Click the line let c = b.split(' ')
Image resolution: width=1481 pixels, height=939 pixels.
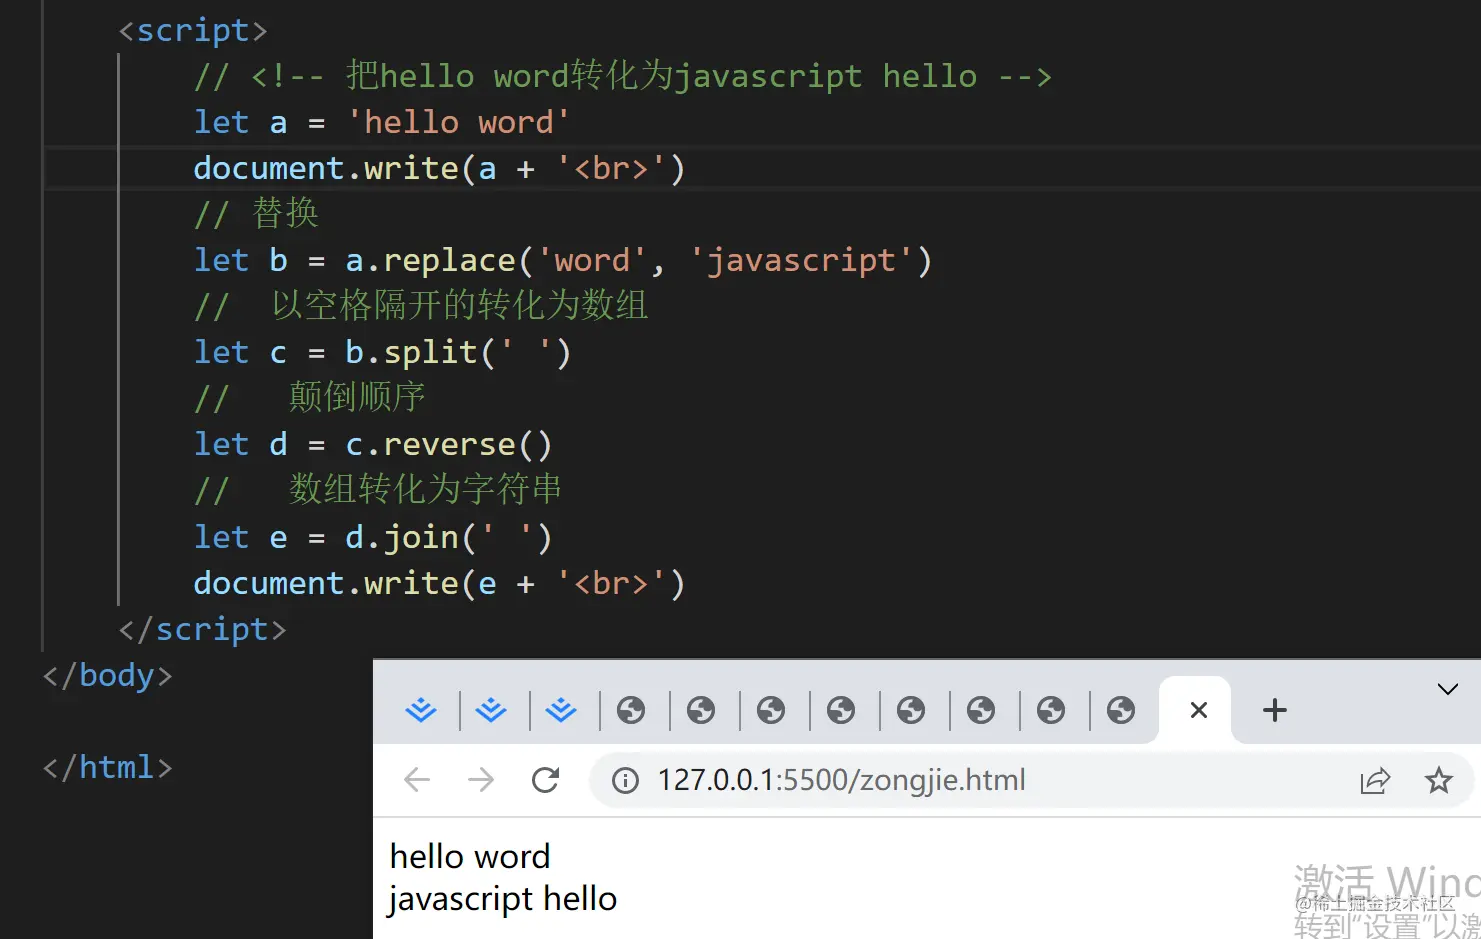coord(382,352)
